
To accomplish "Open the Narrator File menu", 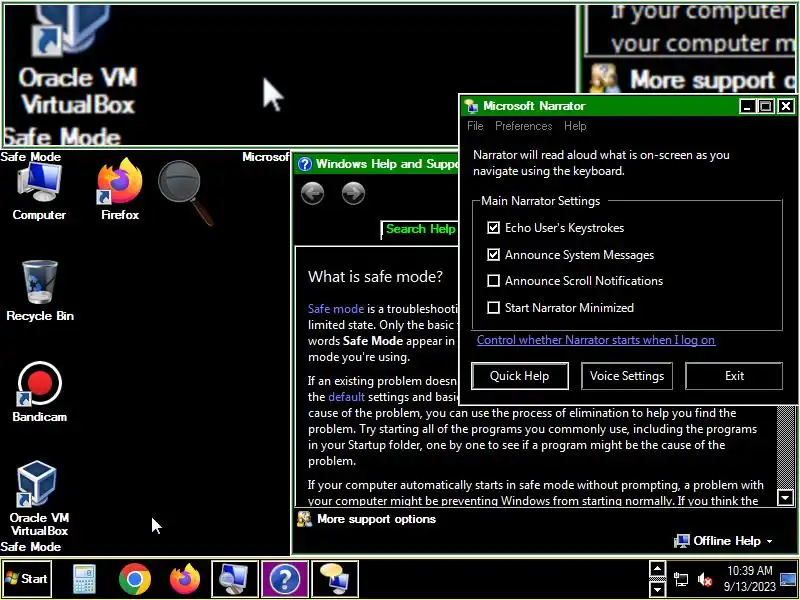I will click(475, 126).
